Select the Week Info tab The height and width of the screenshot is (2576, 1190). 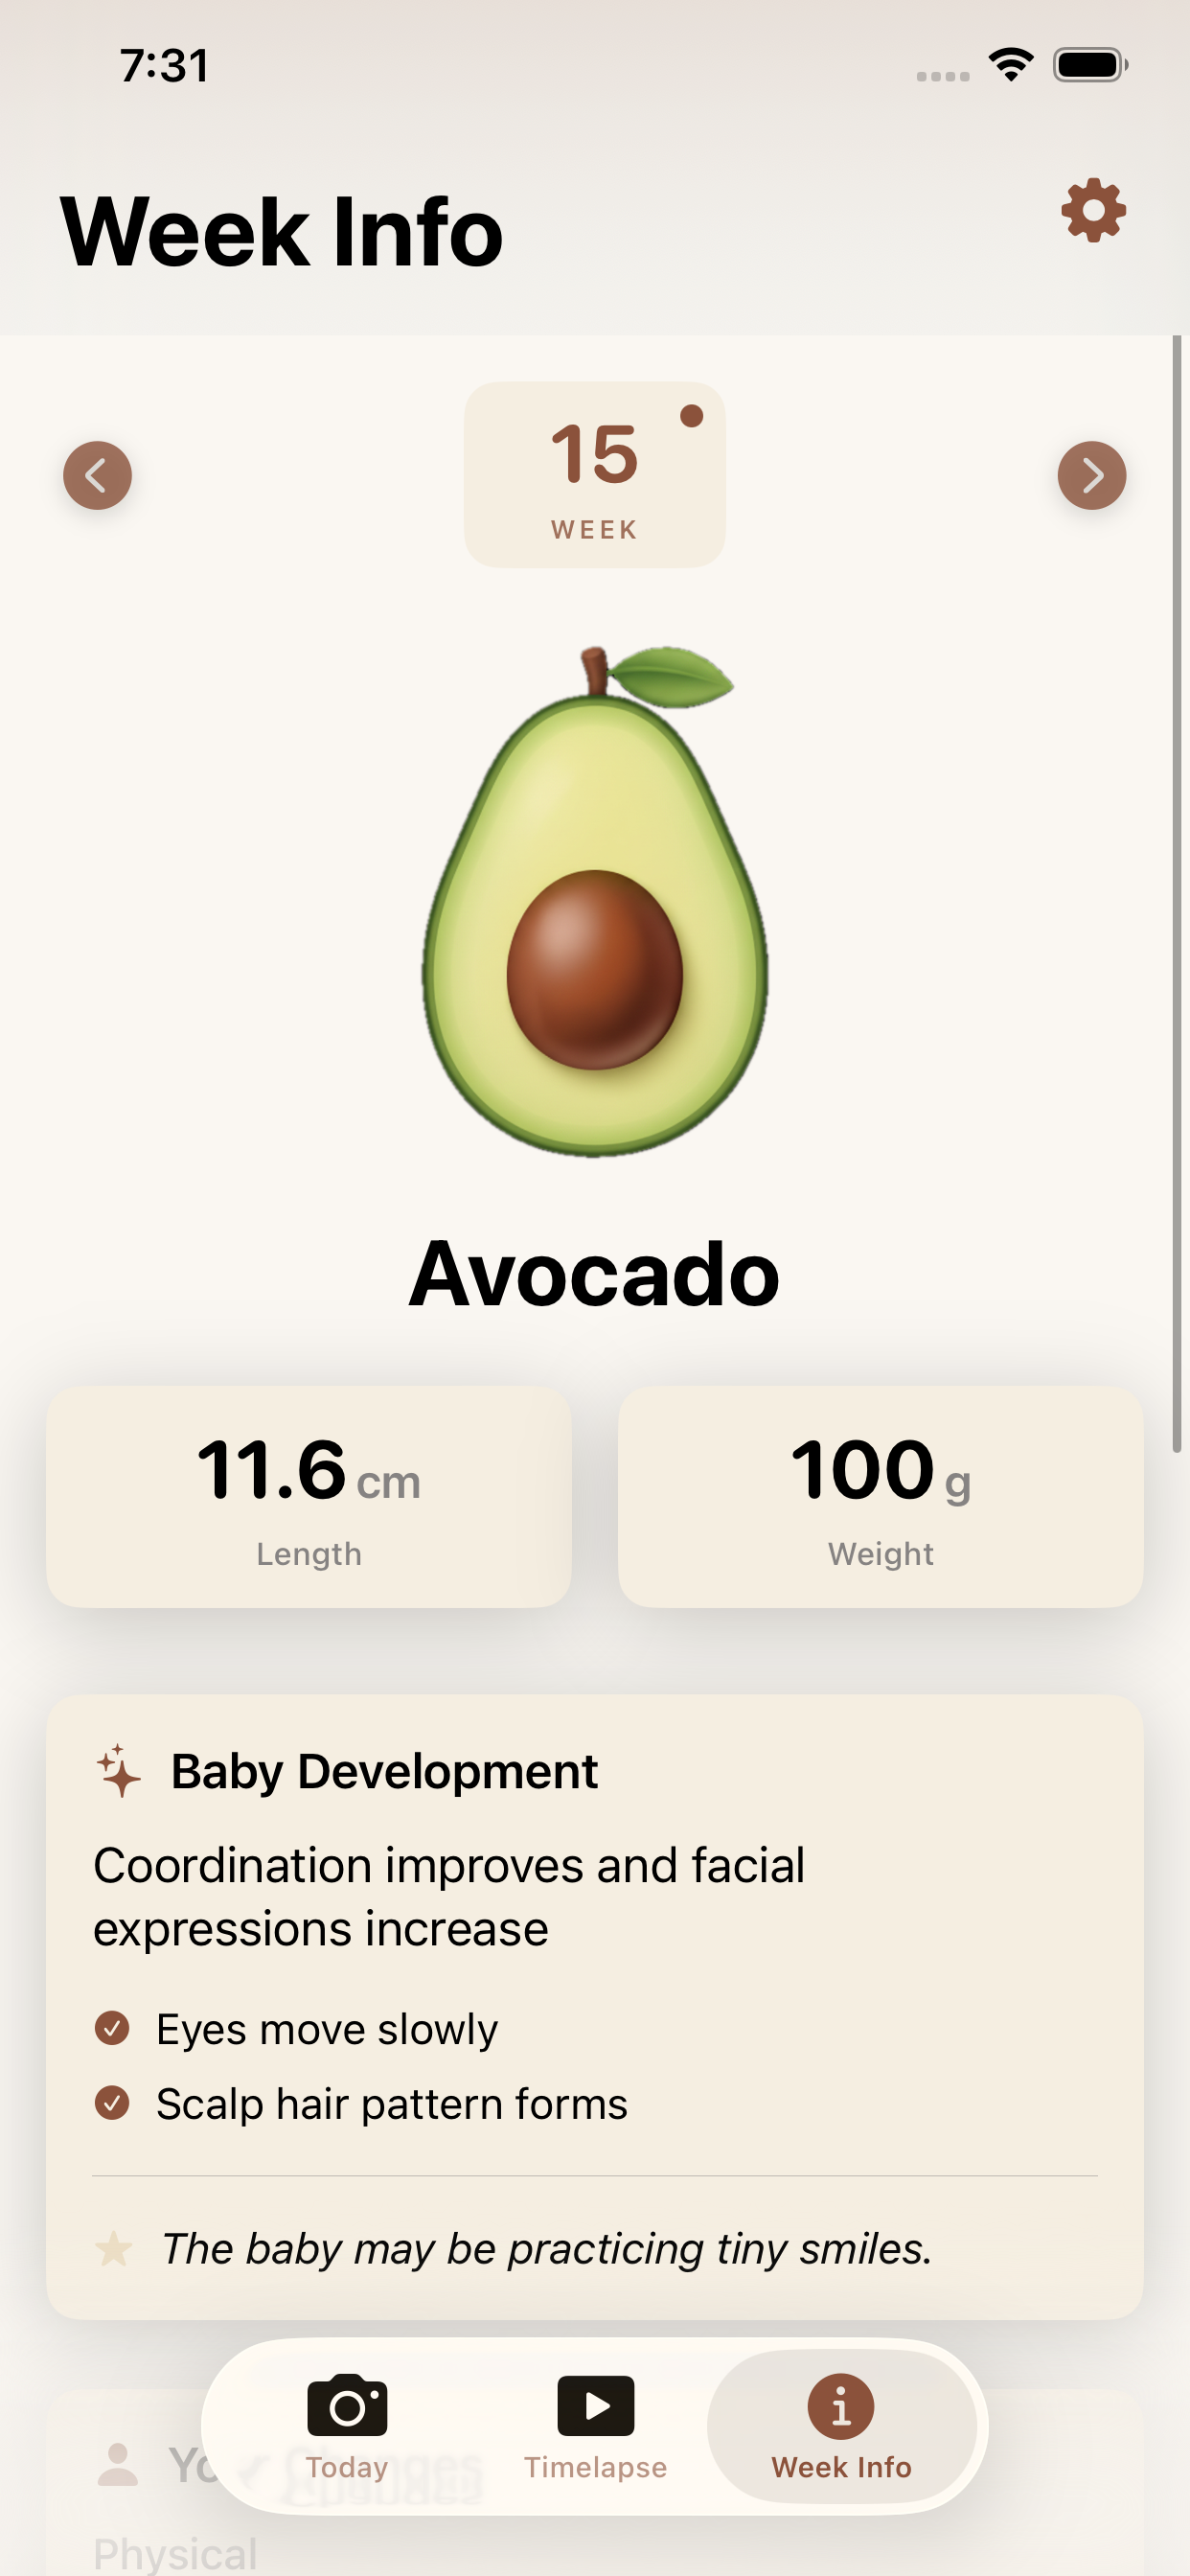841,2425
